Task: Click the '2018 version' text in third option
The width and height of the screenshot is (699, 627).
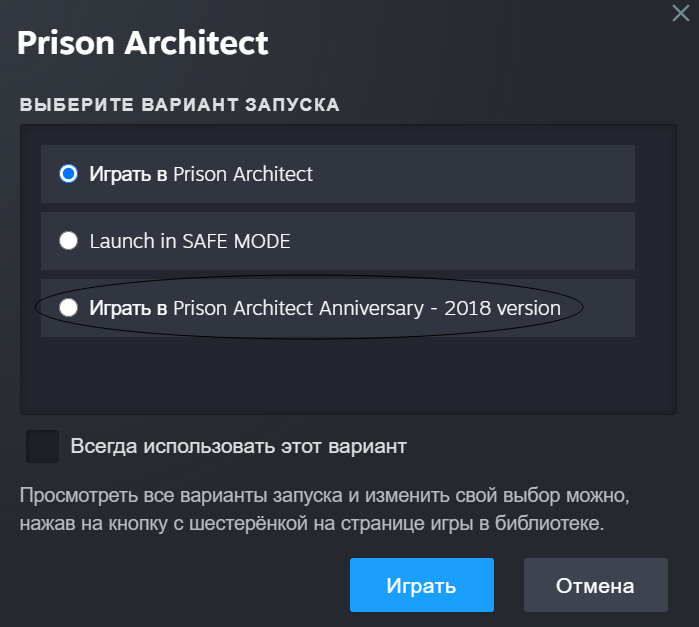Action: pos(502,308)
